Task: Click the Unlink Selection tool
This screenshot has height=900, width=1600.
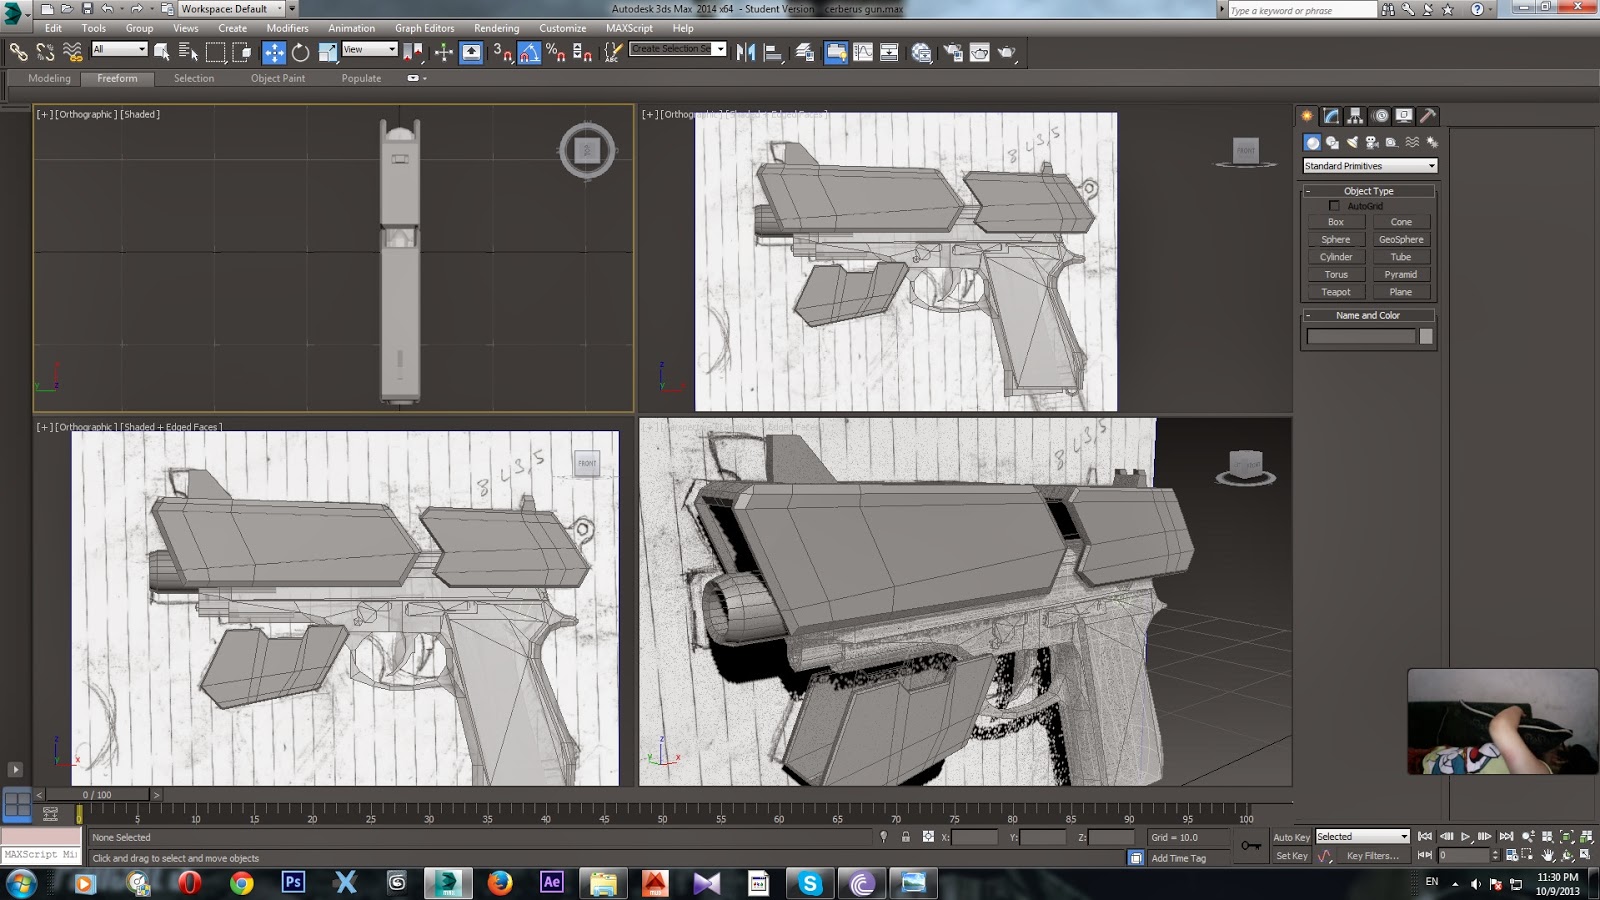Action: 45,52
